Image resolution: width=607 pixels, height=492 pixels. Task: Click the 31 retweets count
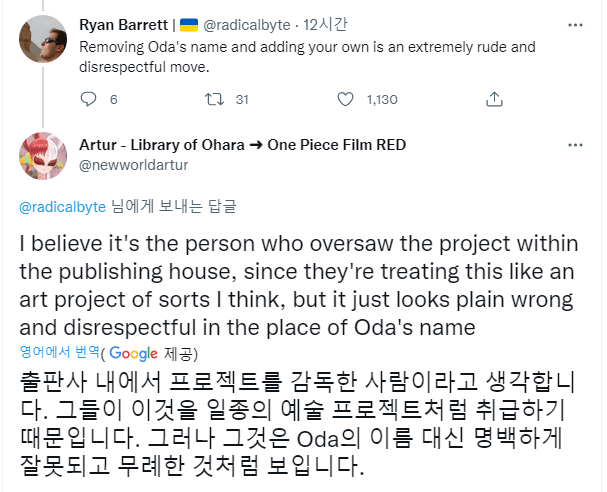[241, 99]
